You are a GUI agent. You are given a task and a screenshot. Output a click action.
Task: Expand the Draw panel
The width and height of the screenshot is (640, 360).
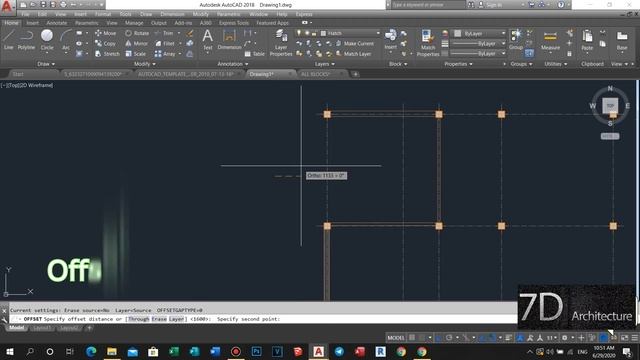point(46,64)
